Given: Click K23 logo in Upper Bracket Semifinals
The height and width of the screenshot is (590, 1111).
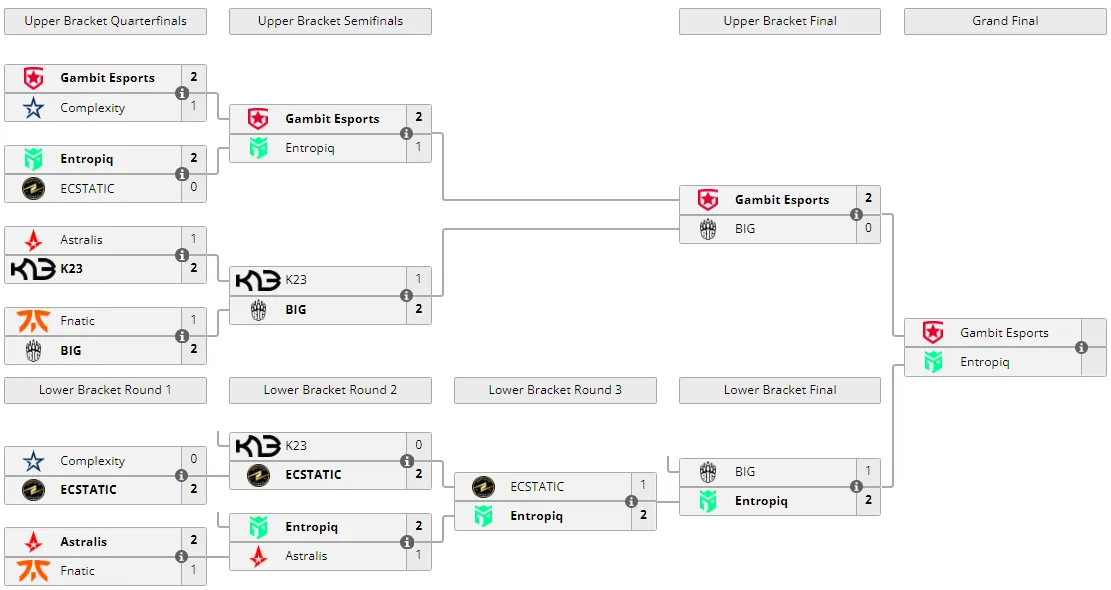Looking at the screenshot, I should tap(258, 280).
